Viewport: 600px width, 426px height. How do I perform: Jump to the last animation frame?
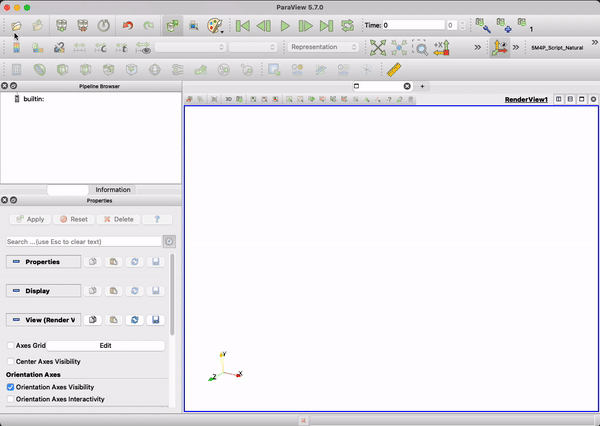326,25
